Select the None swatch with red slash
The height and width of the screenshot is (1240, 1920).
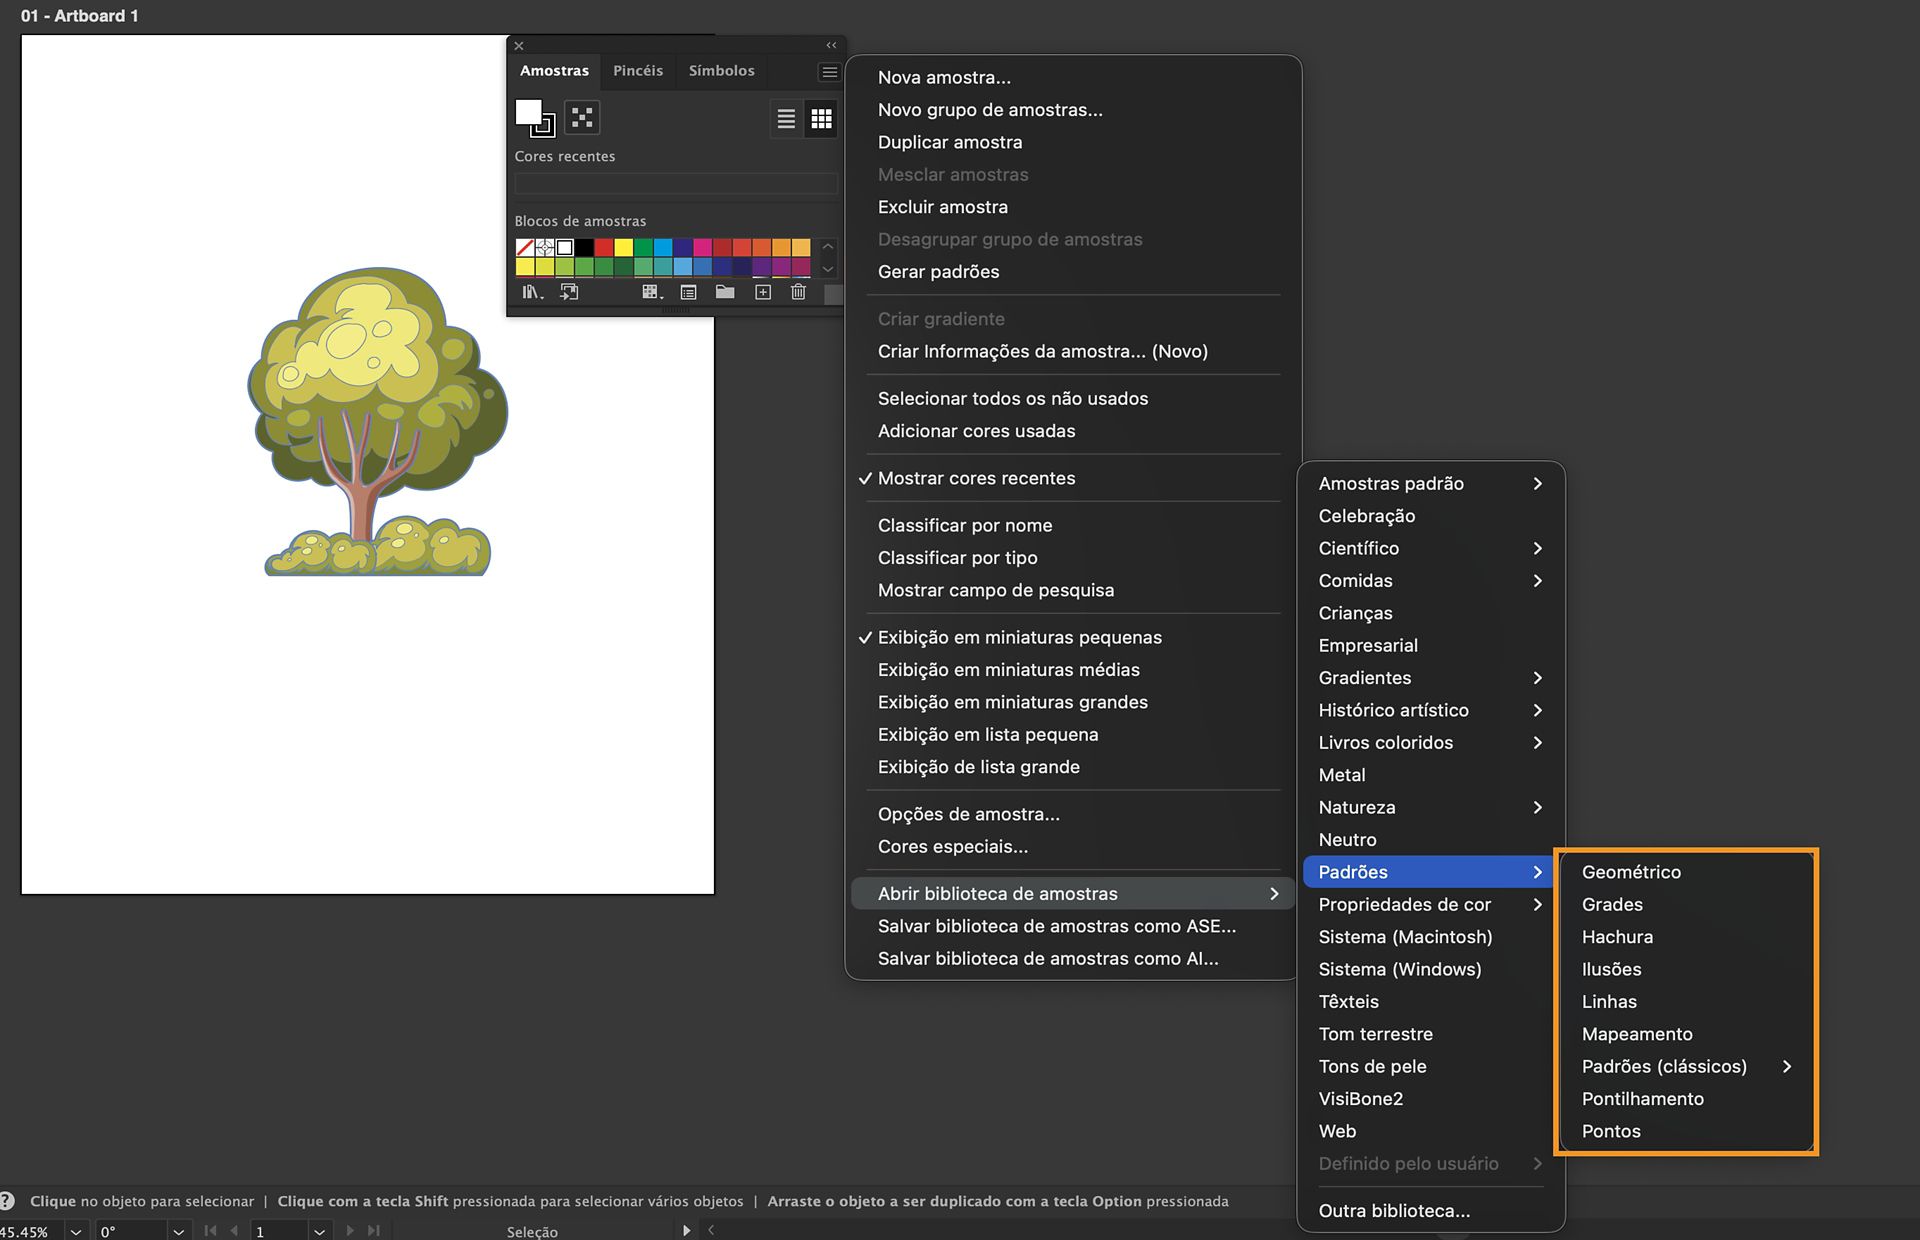coord(525,248)
